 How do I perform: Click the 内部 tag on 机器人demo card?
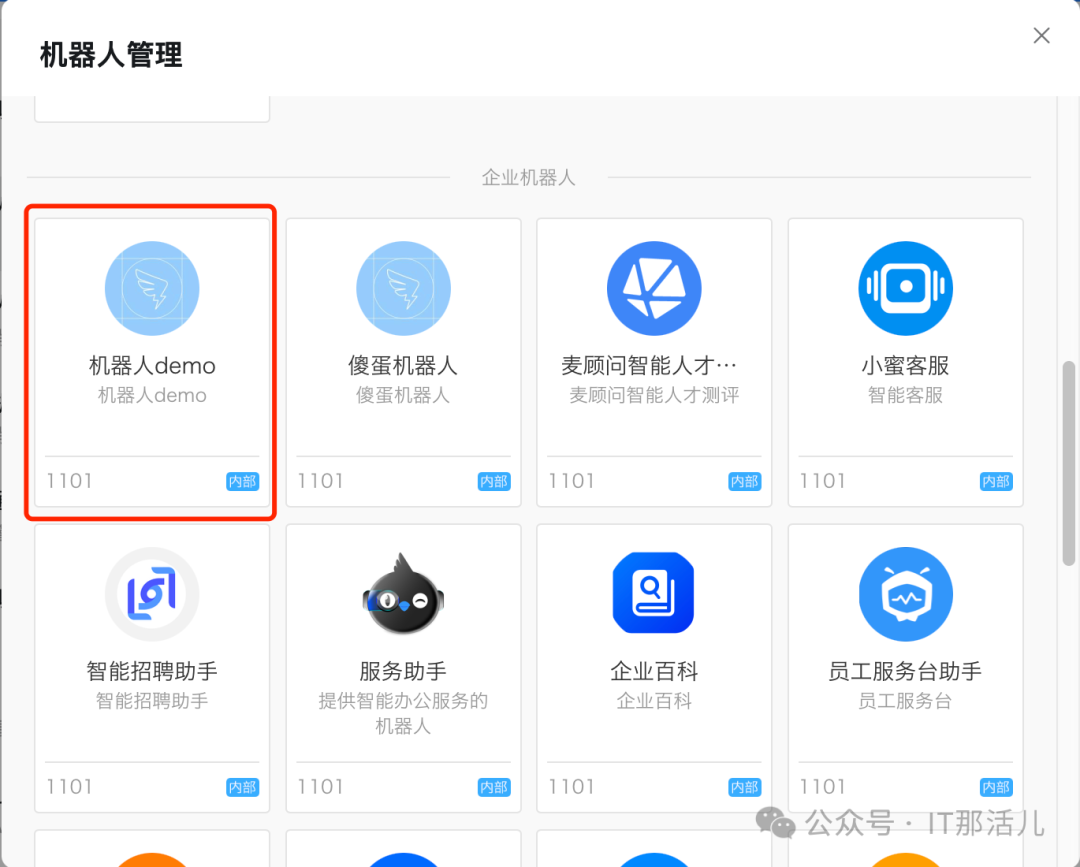pos(242,481)
